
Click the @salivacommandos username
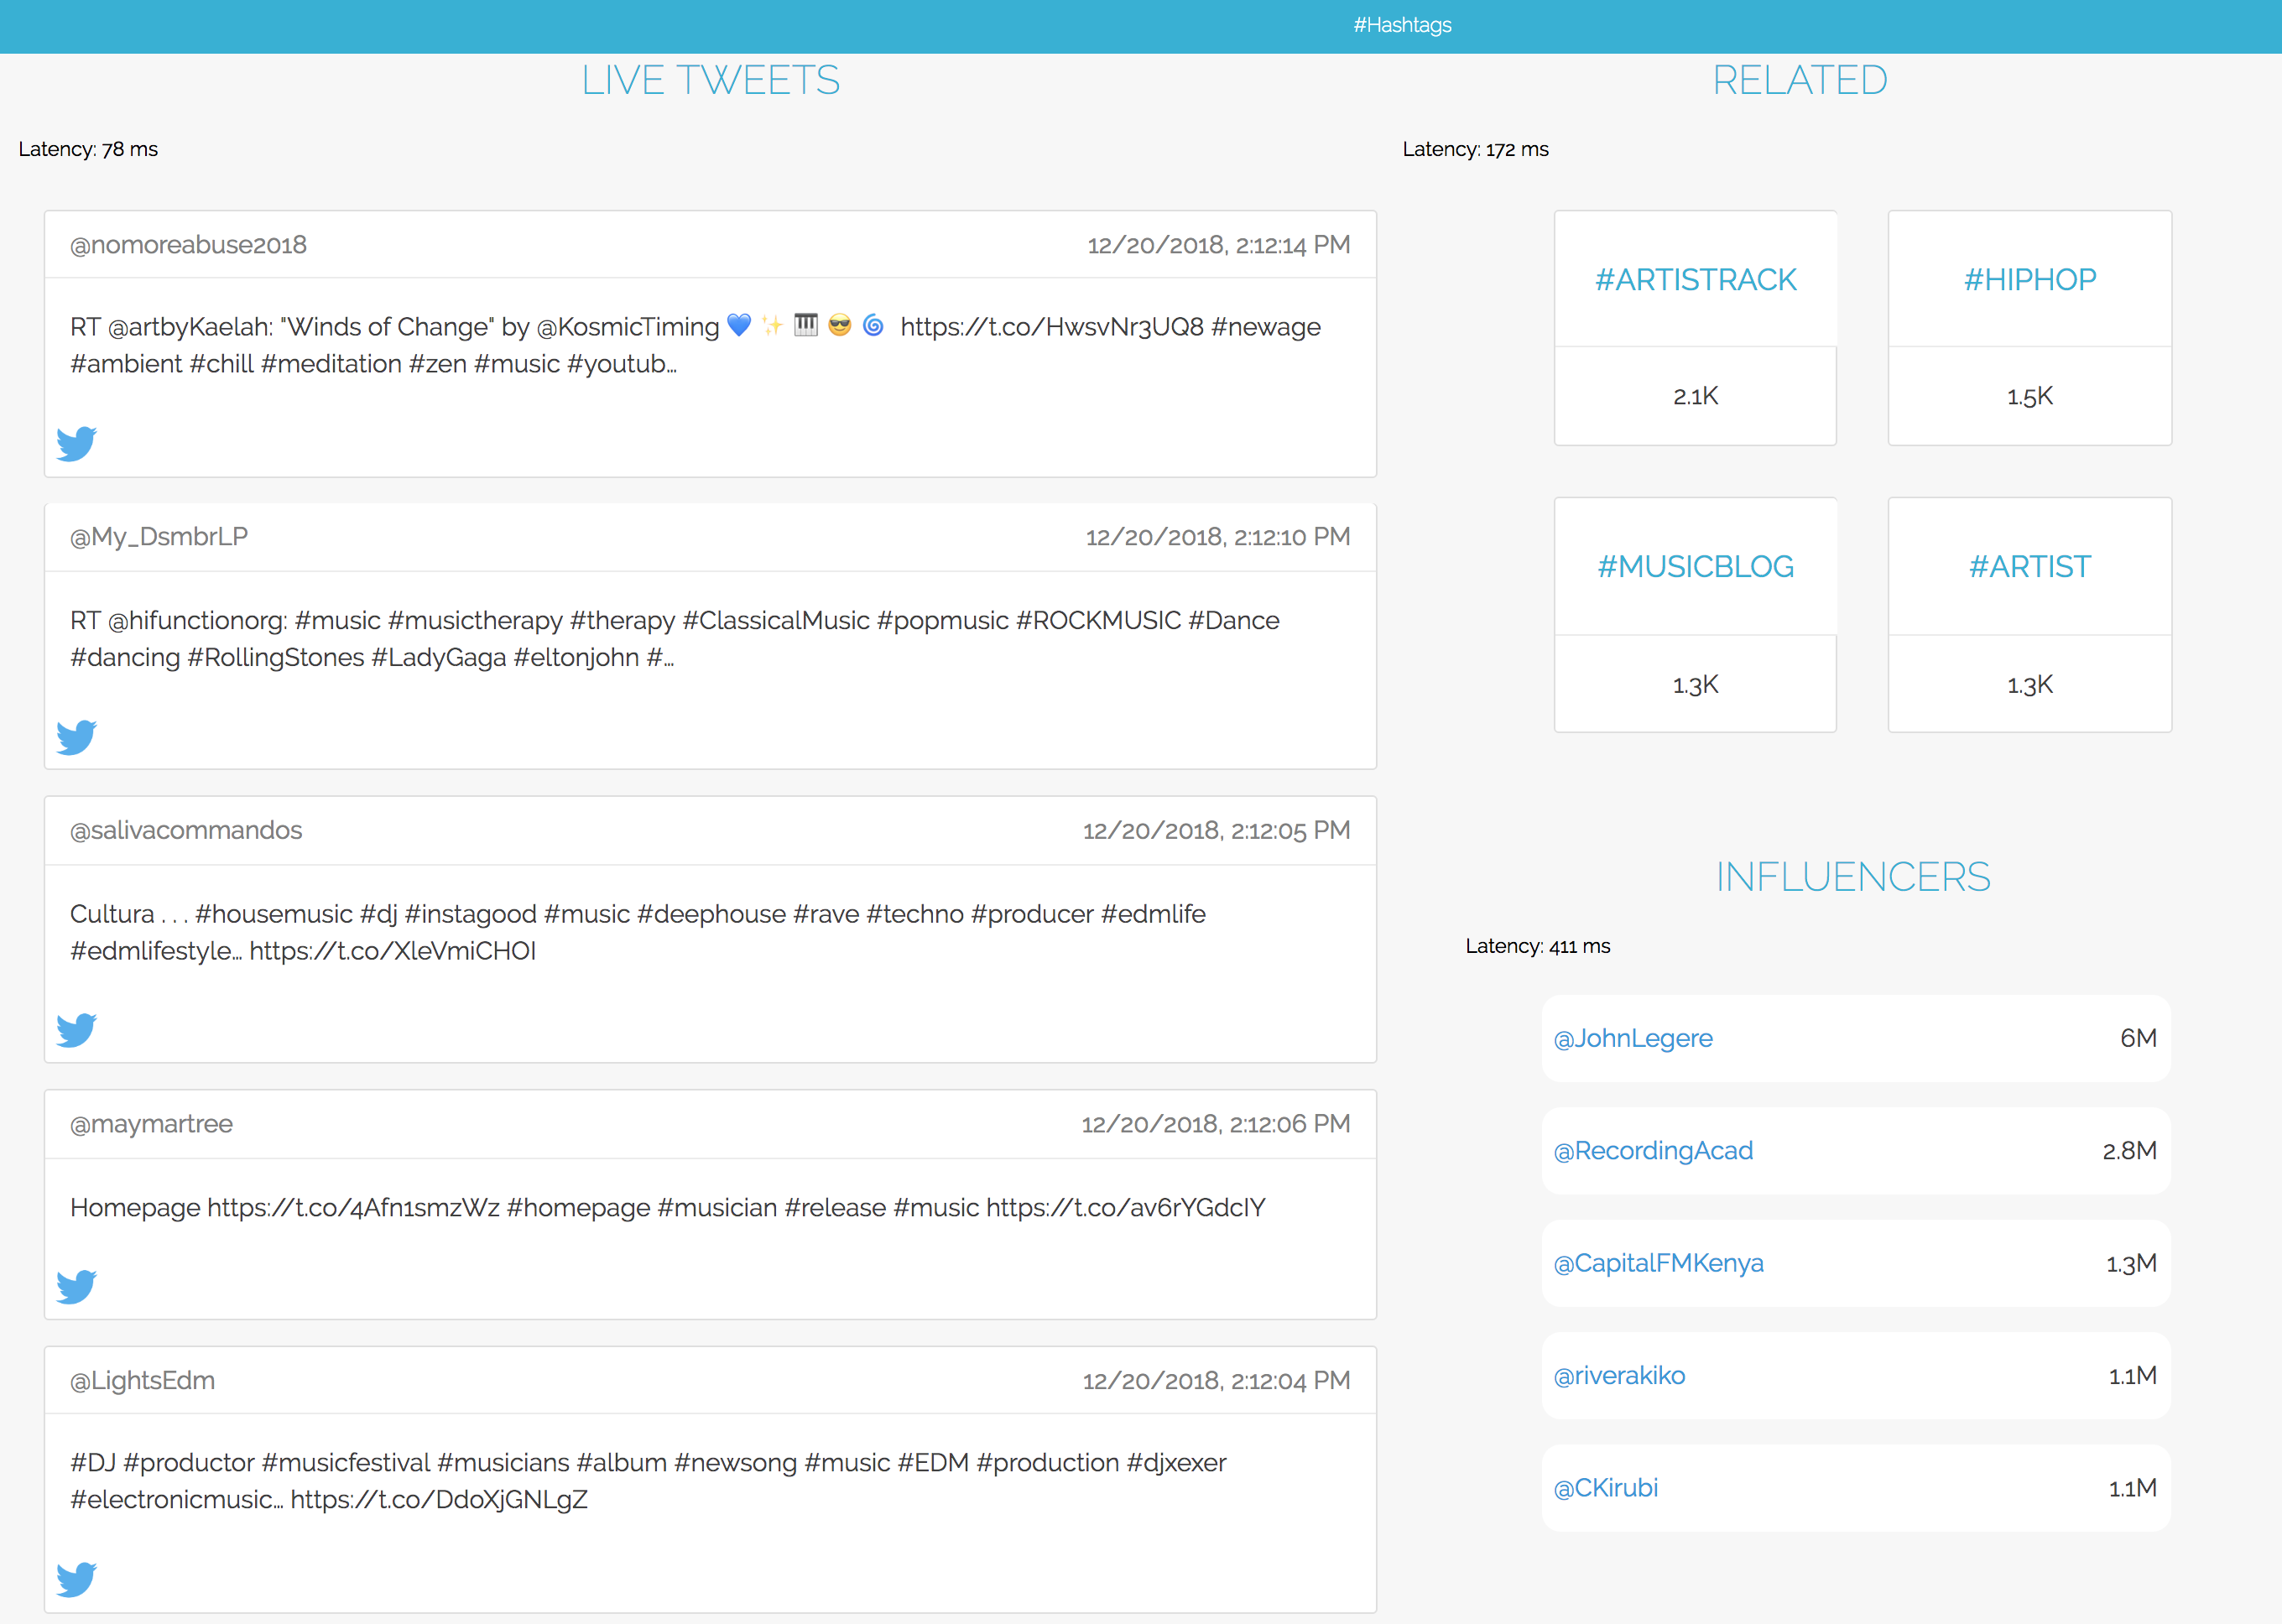[186, 830]
